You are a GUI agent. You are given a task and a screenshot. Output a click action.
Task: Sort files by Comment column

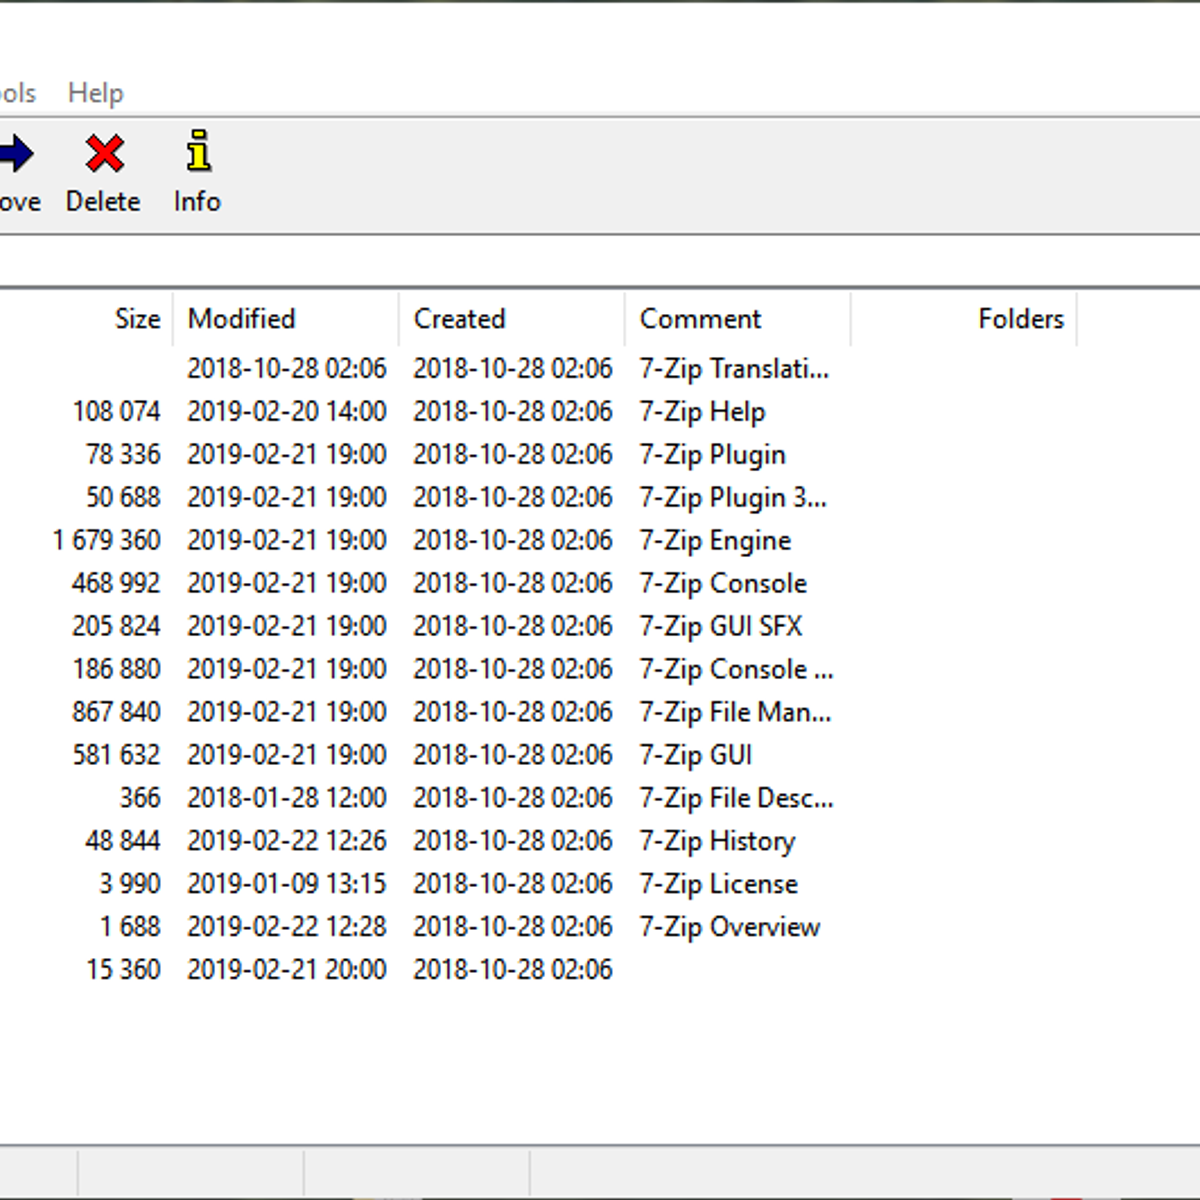point(700,319)
